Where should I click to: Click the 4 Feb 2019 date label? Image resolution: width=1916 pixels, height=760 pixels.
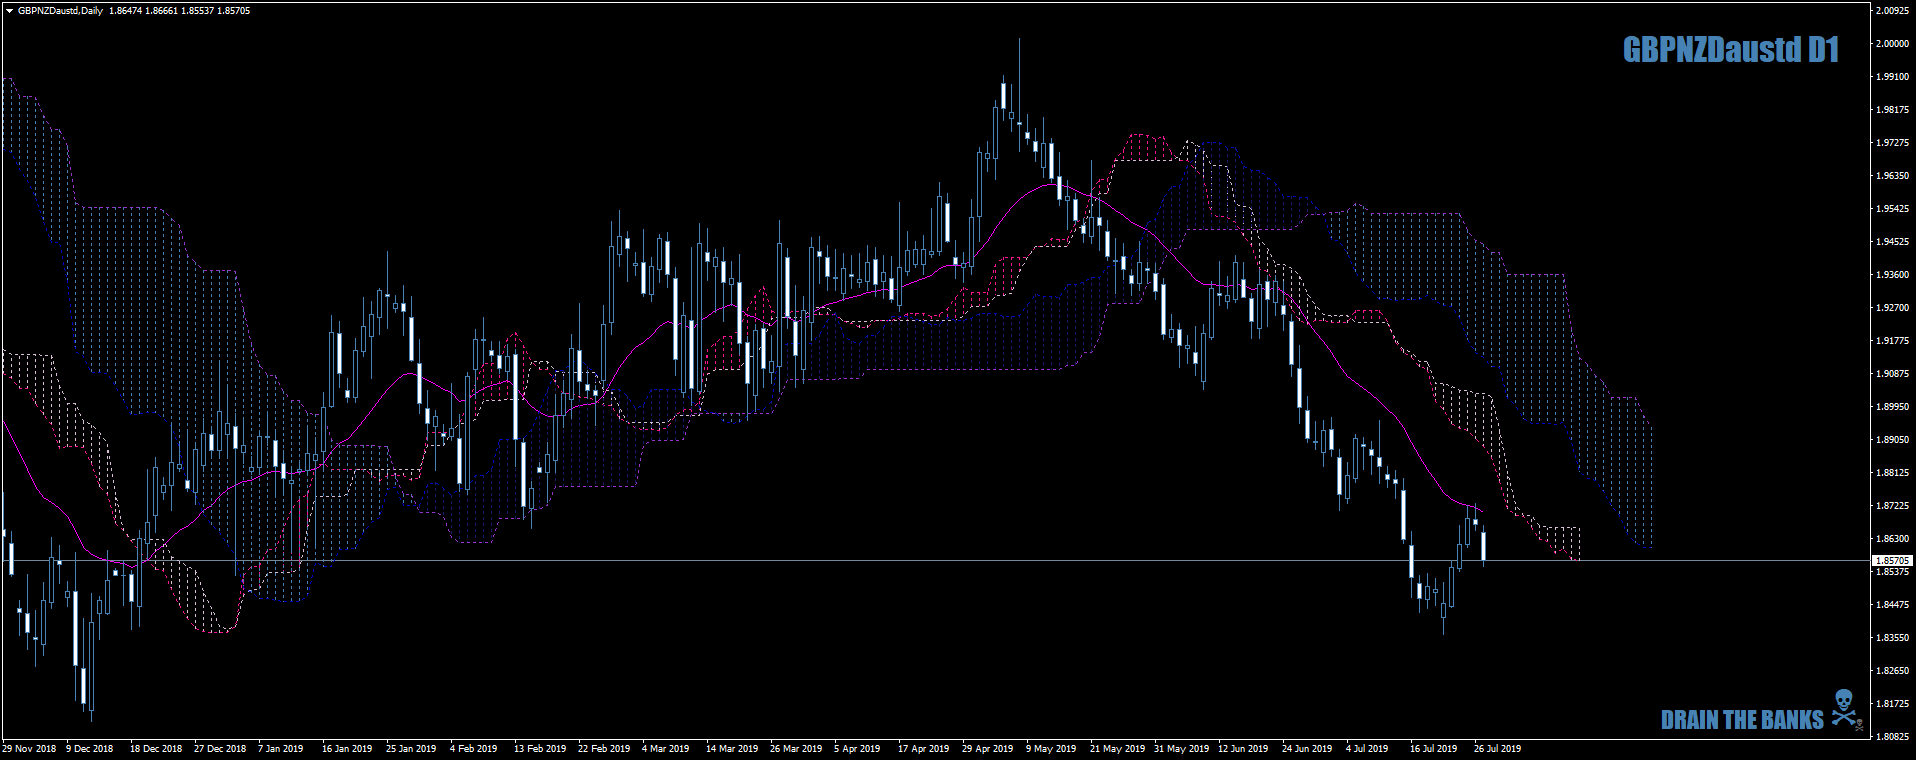point(474,749)
